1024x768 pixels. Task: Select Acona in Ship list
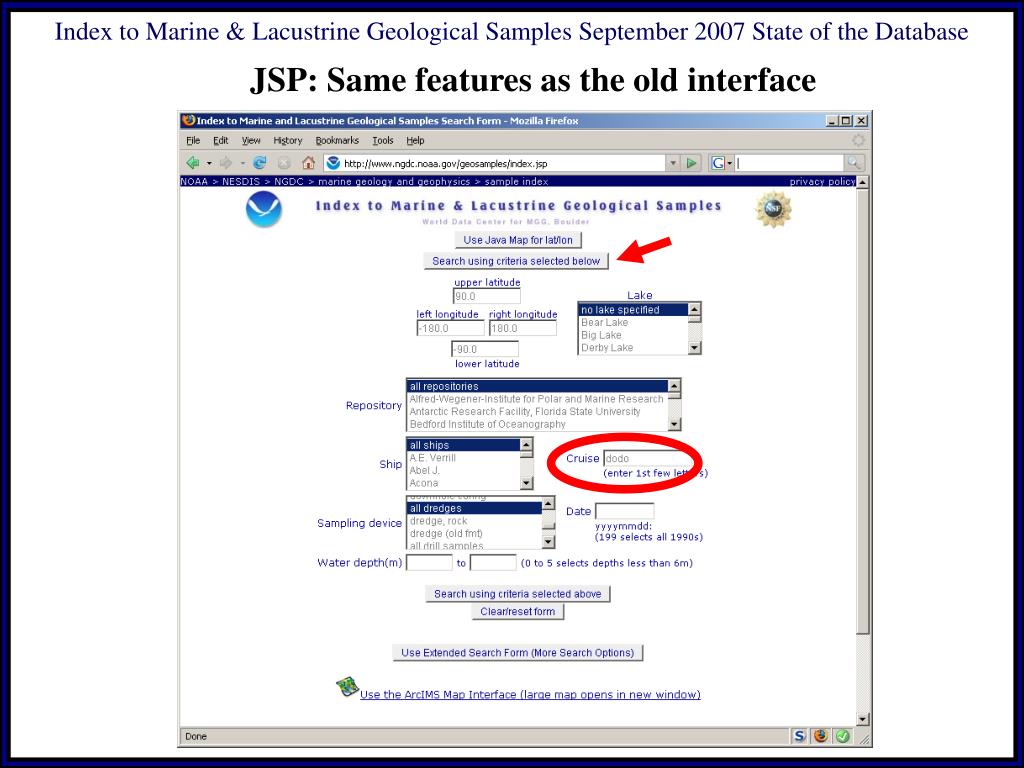424,483
